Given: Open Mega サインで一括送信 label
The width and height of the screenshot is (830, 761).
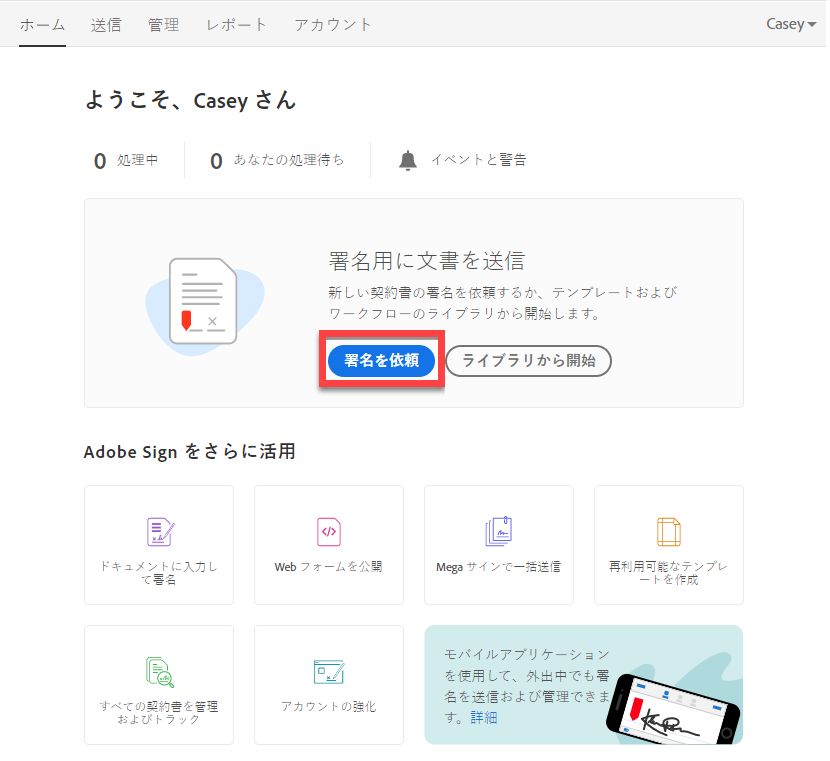Looking at the screenshot, I should coord(499,567).
